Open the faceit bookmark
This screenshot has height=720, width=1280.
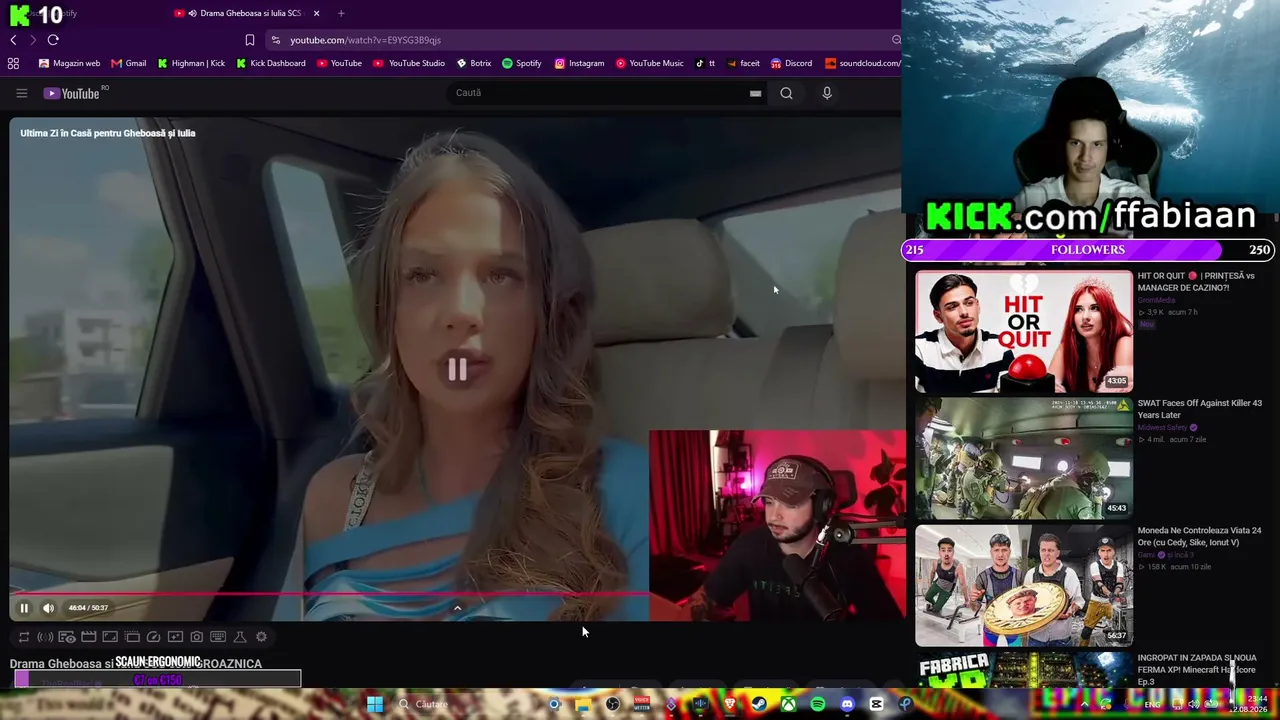click(x=743, y=63)
